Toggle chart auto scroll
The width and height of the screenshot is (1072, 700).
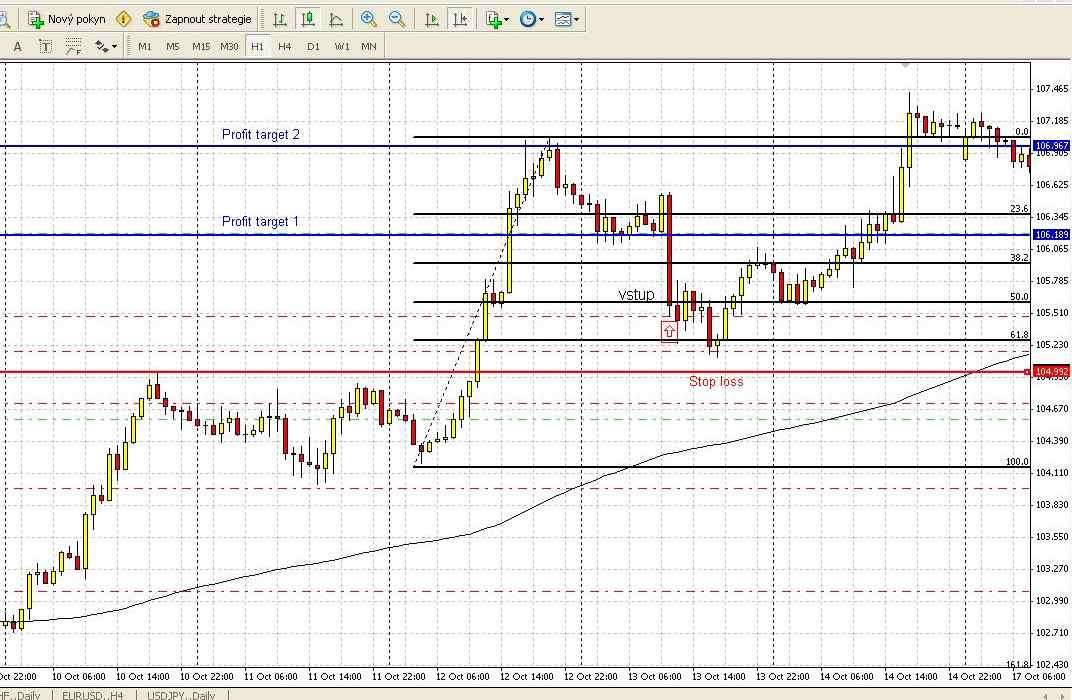(431, 19)
